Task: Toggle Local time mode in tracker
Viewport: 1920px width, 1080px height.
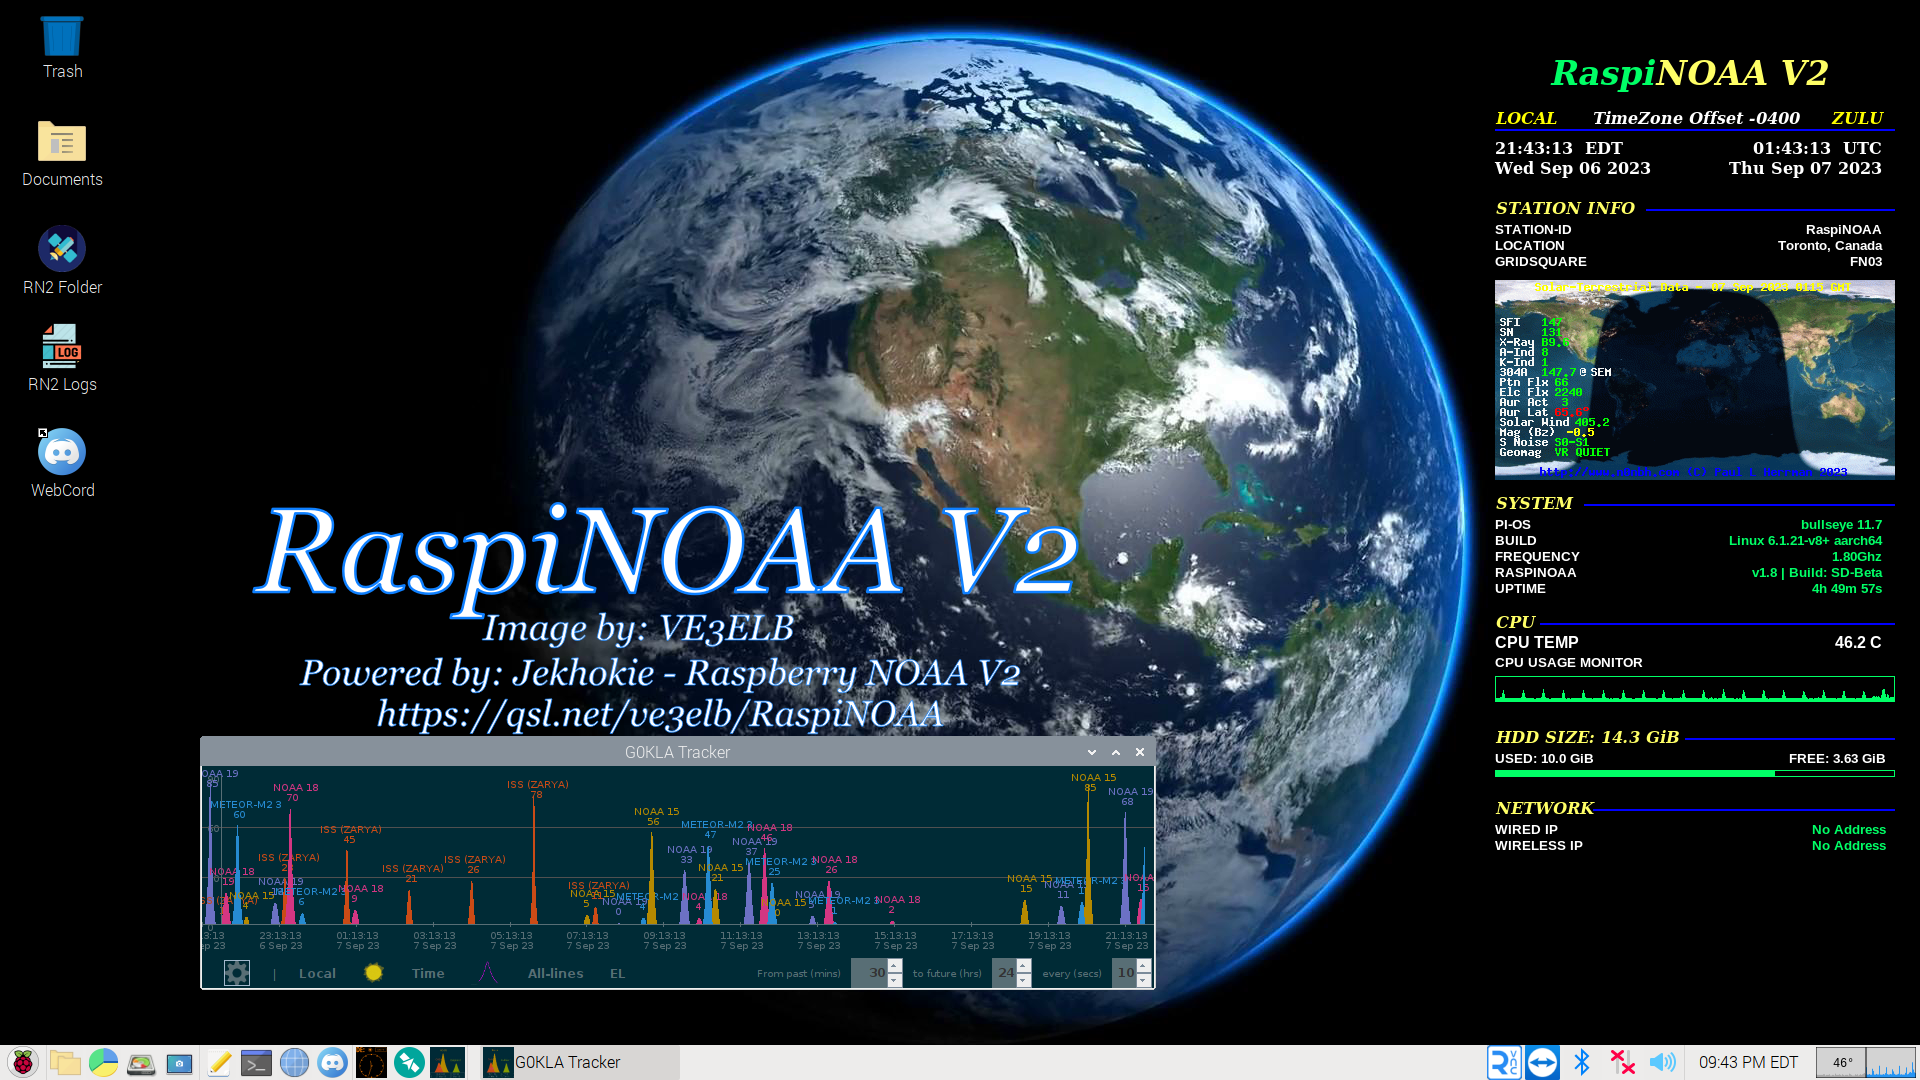Action: [x=317, y=974]
